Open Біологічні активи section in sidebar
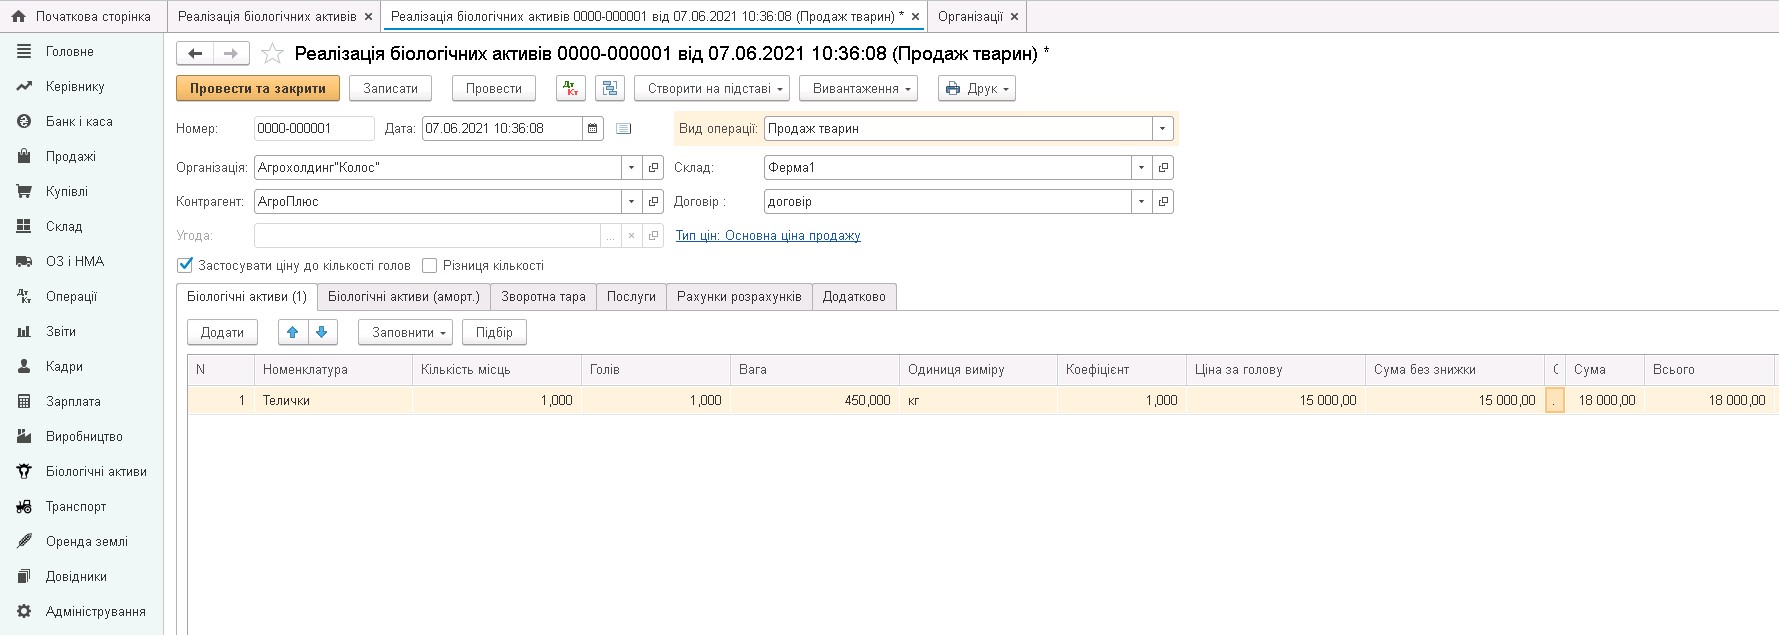The height and width of the screenshot is (635, 1779). 96,471
